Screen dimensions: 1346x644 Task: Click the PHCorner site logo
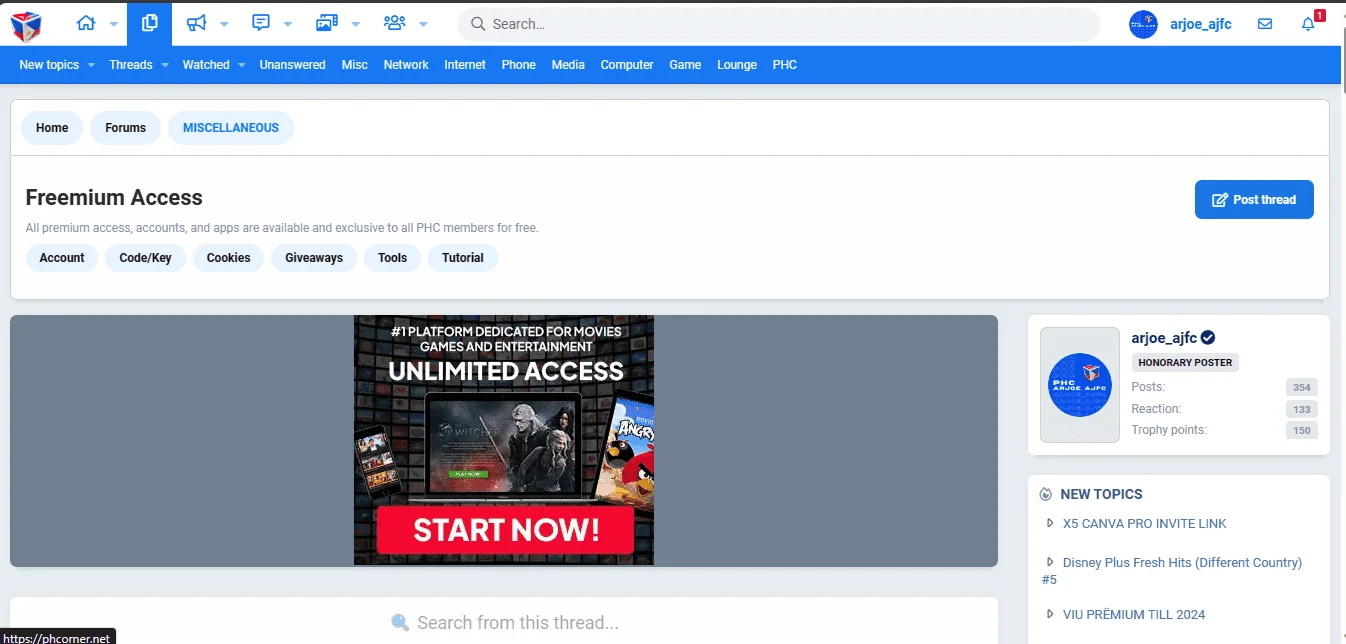tap(26, 25)
